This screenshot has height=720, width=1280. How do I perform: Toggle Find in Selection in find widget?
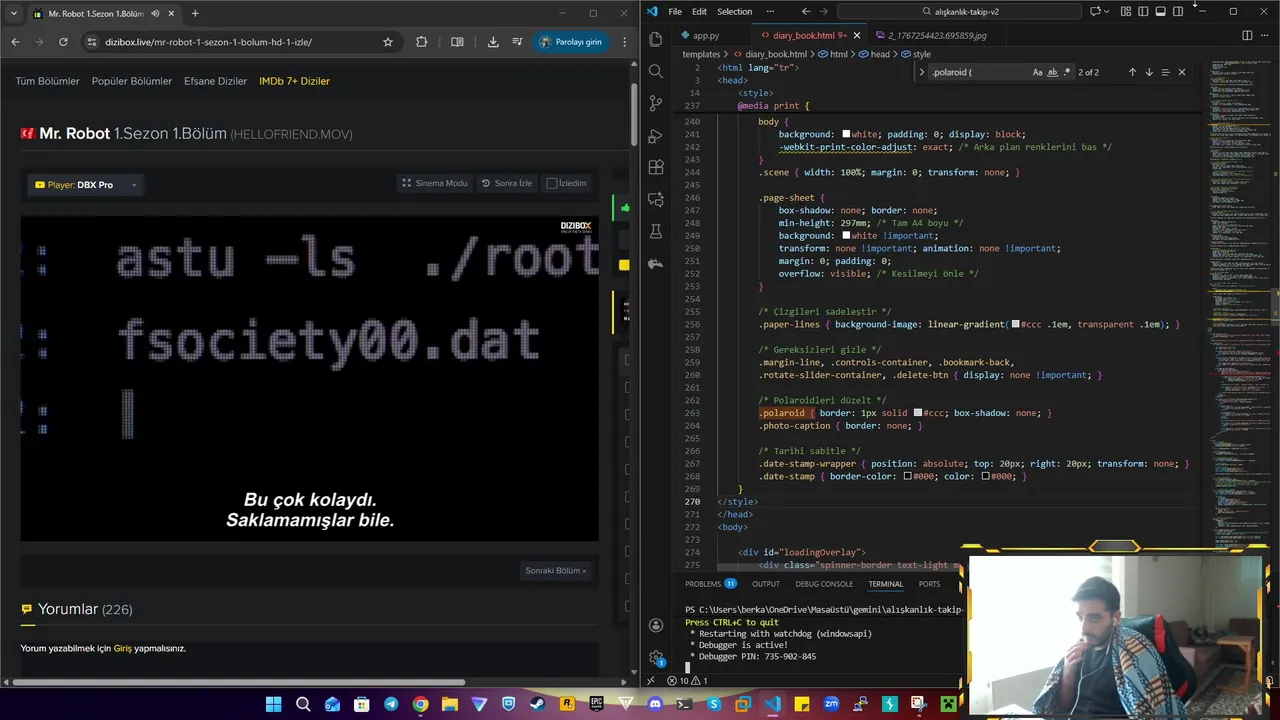[x=1165, y=72]
